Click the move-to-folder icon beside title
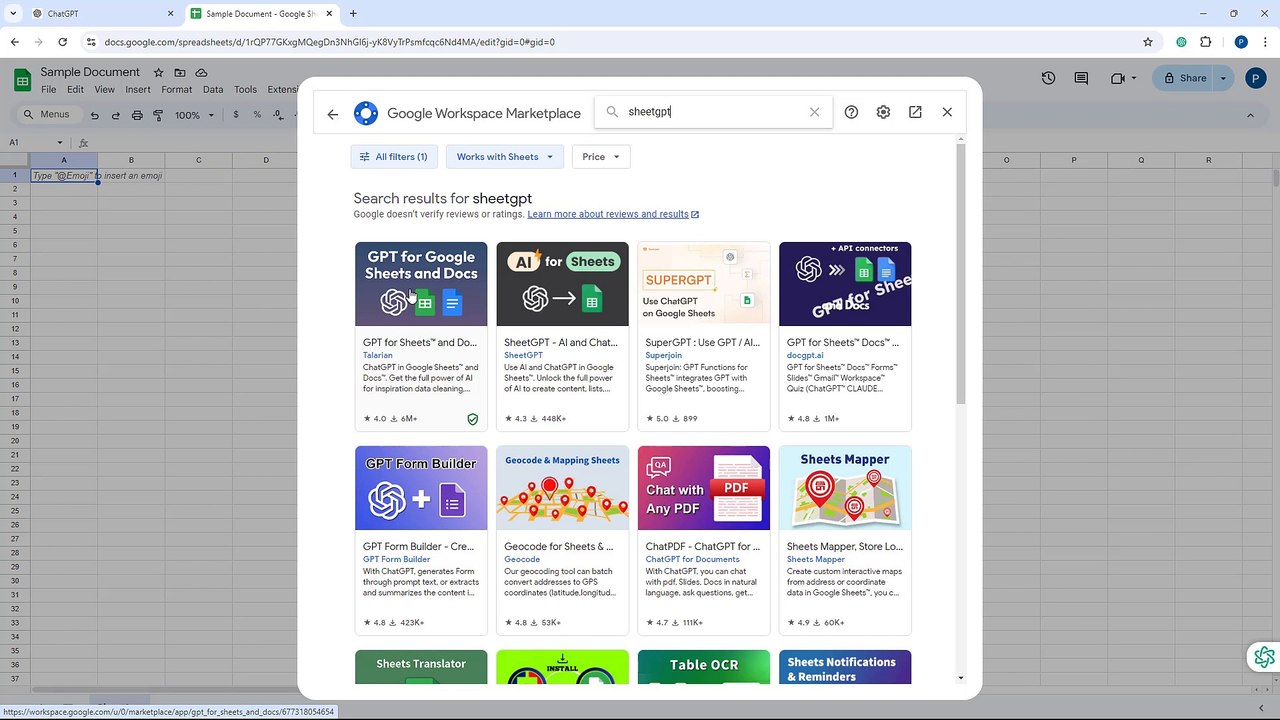 click(180, 73)
